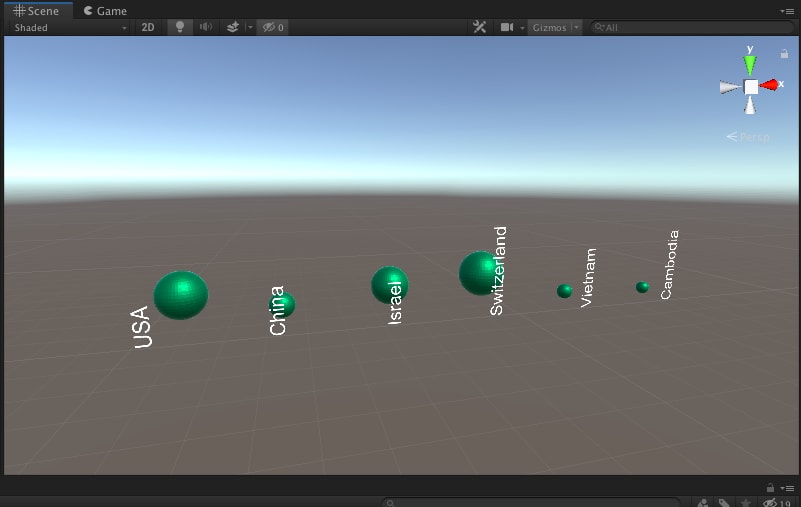
Task: Select the small Cambodia sphere
Action: pyautogui.click(x=642, y=287)
